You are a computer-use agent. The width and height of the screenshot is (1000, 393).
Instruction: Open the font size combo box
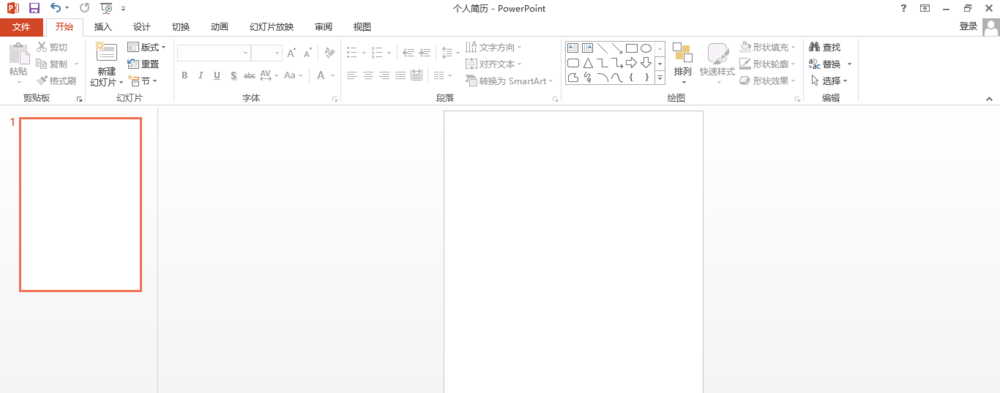click(x=267, y=53)
